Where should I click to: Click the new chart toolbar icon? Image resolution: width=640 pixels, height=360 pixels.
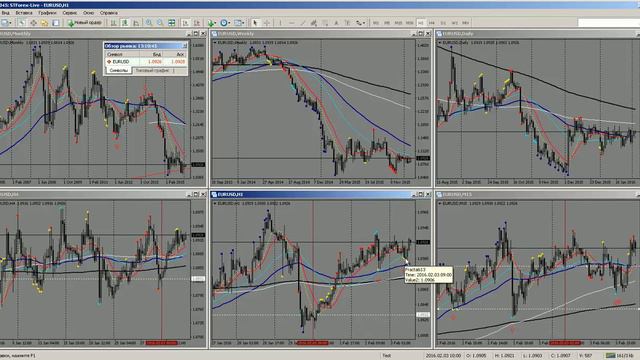pos(4,23)
